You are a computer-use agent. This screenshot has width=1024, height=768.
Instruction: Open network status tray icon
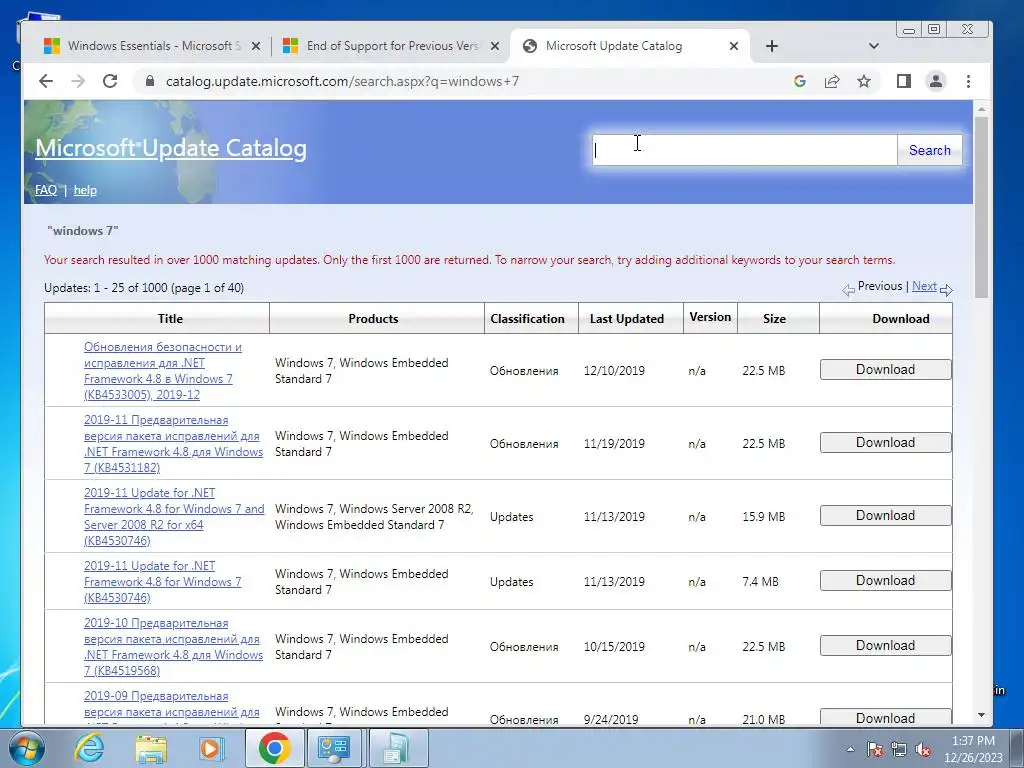899,750
